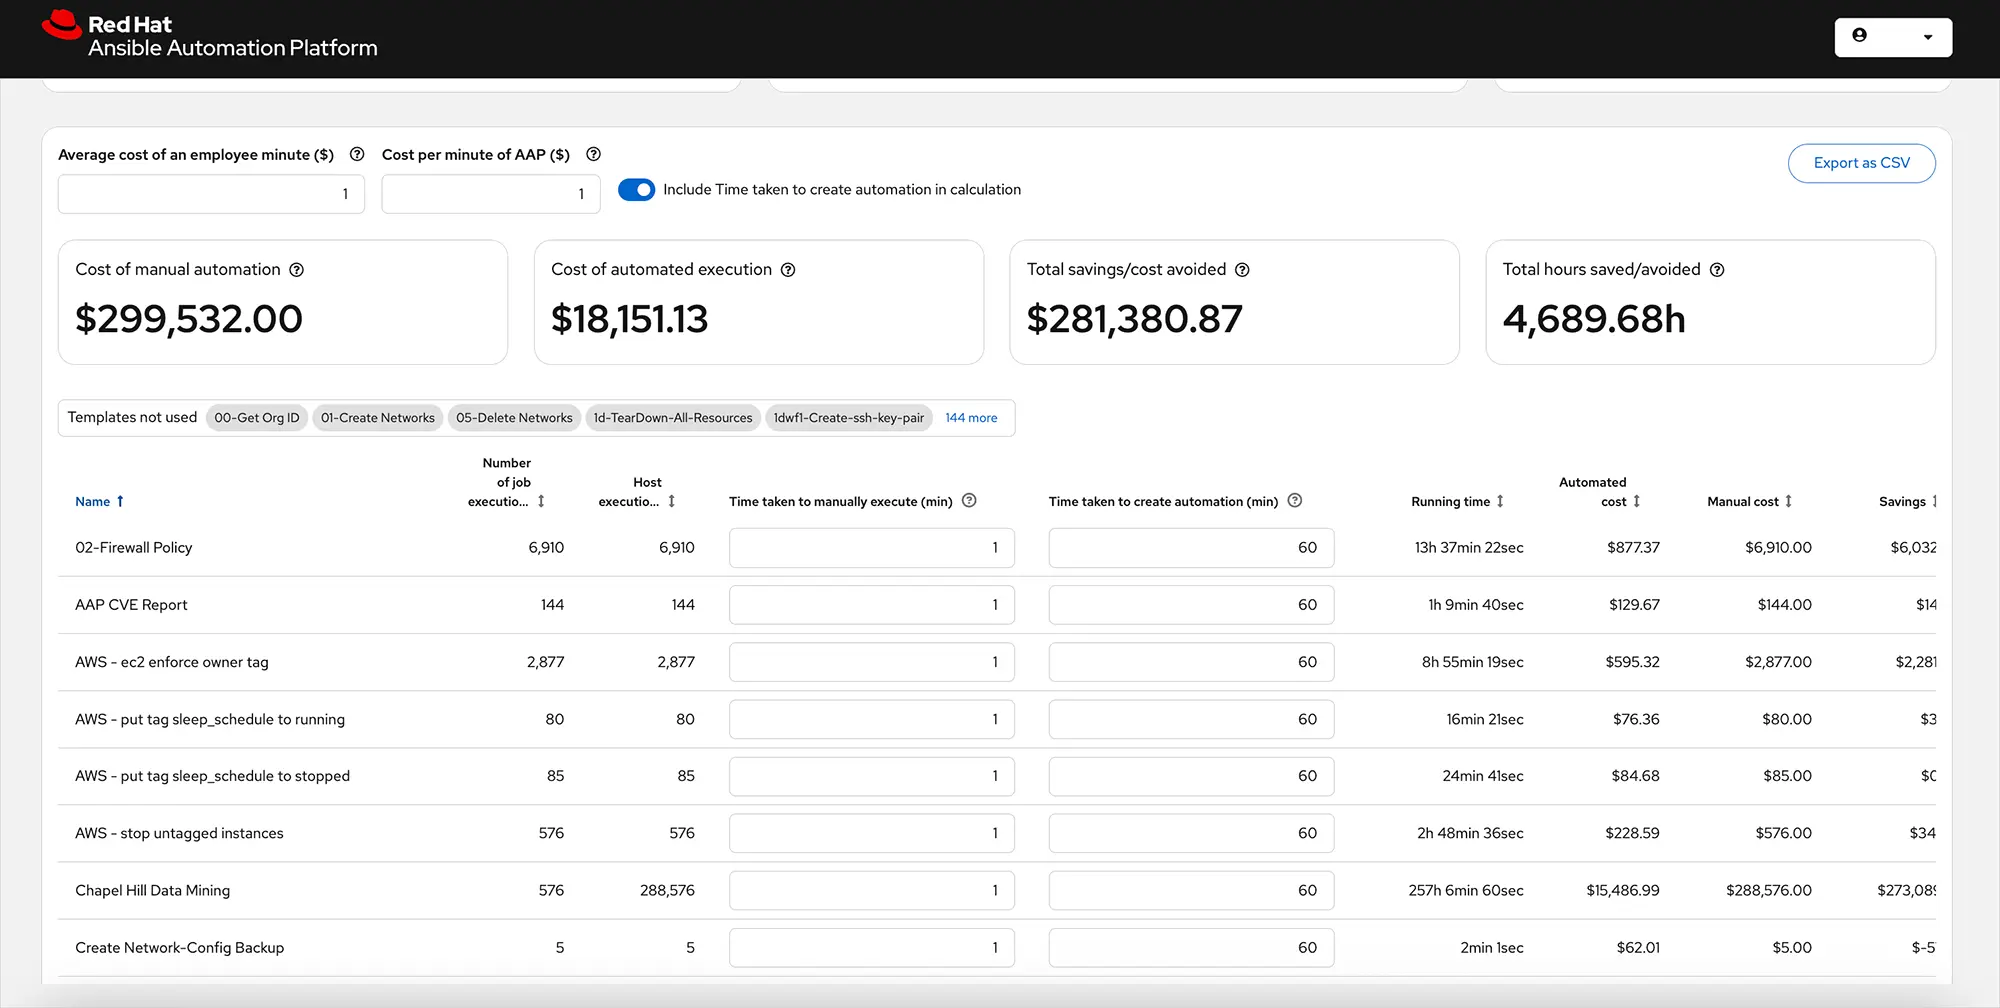
Task: Edit the manual execution time for 02-Firewall Policy
Action: [x=871, y=547]
